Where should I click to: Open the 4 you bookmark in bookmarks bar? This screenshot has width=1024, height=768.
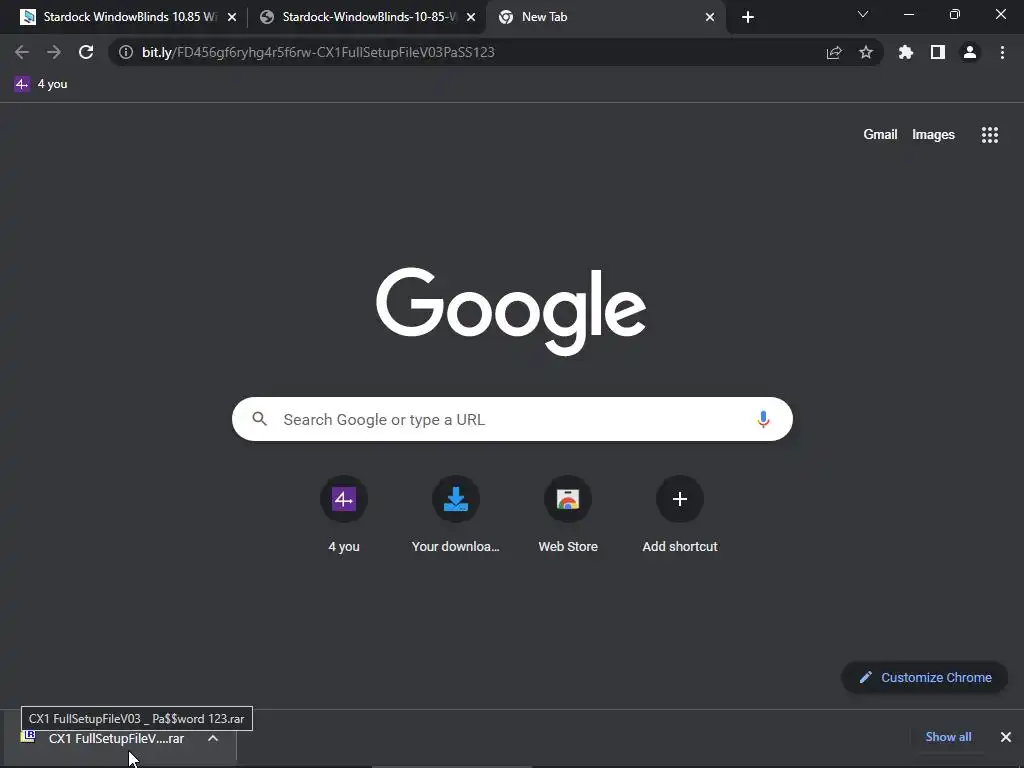point(41,84)
